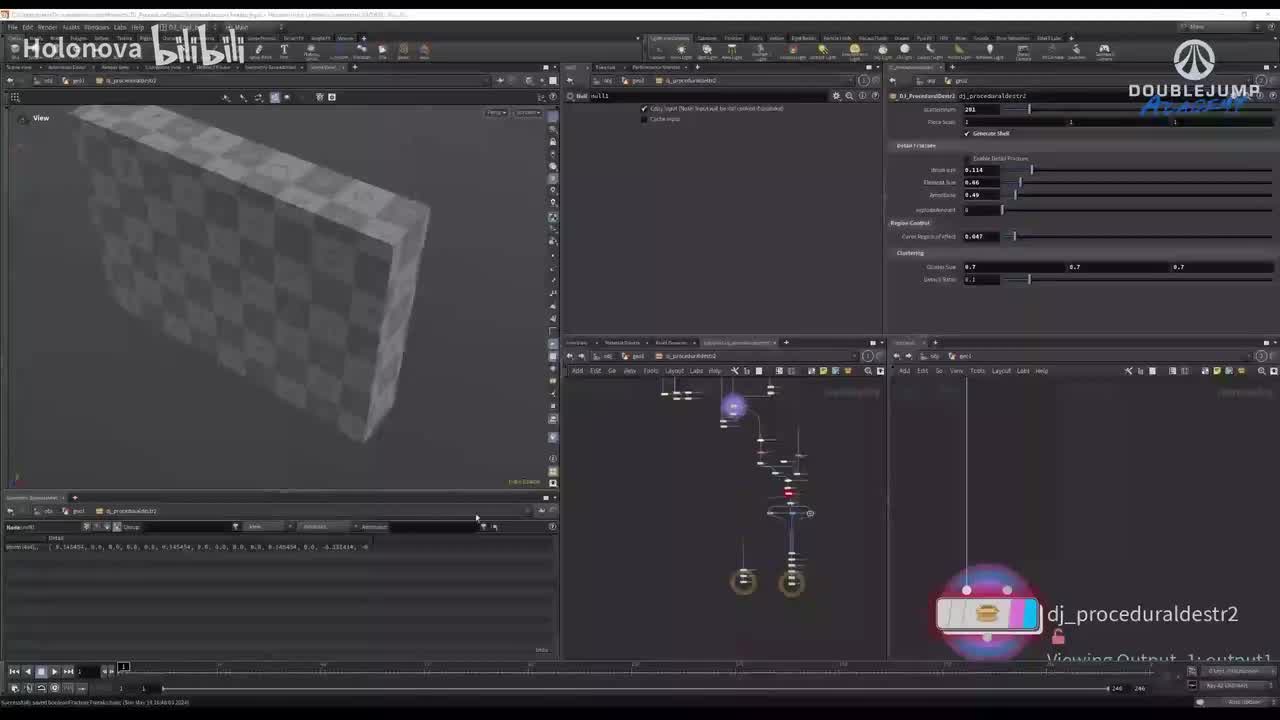Screen dimensions: 1280x720
Task: Click the Element Size value field
Action: [981, 182]
